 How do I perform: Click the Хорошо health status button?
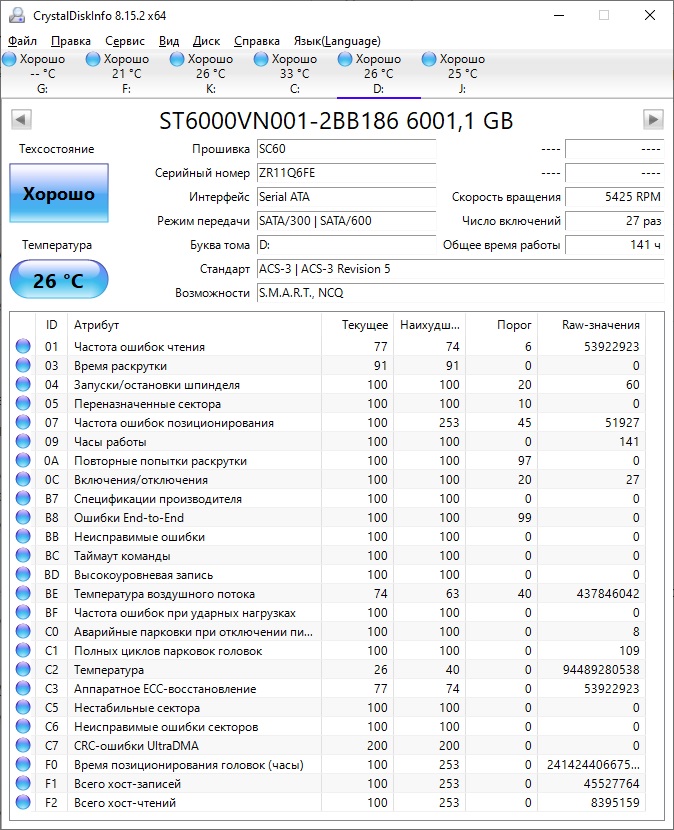click(58, 194)
